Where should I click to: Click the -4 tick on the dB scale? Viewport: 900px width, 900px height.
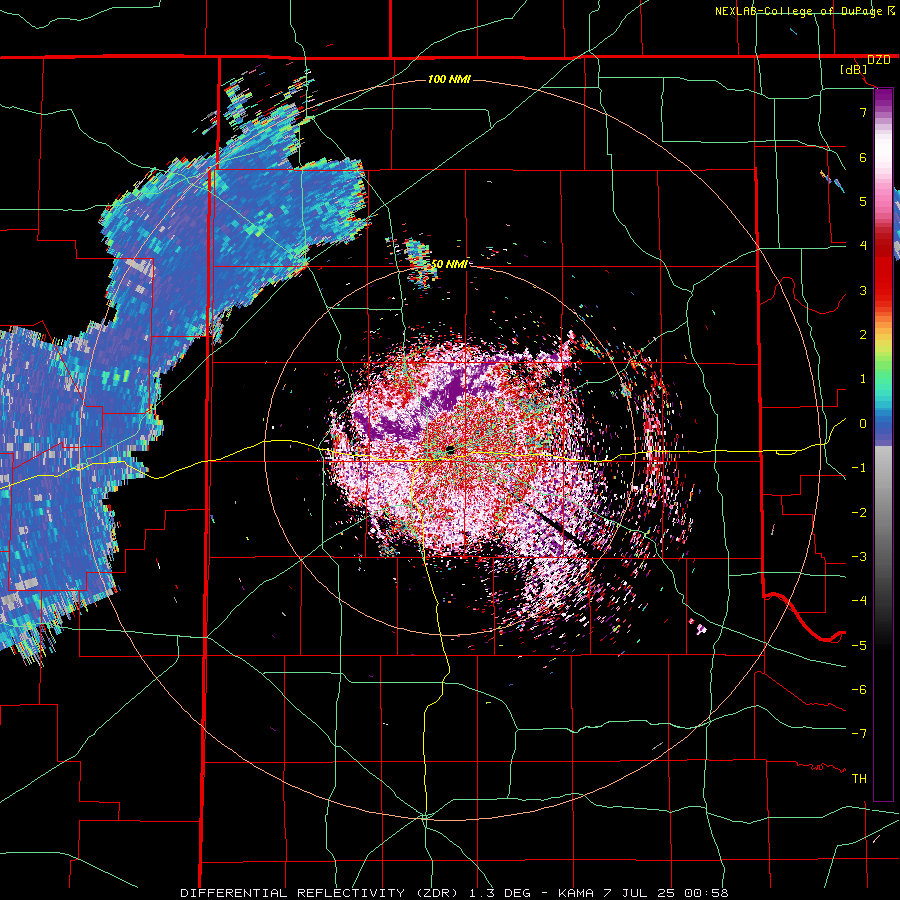pos(859,601)
